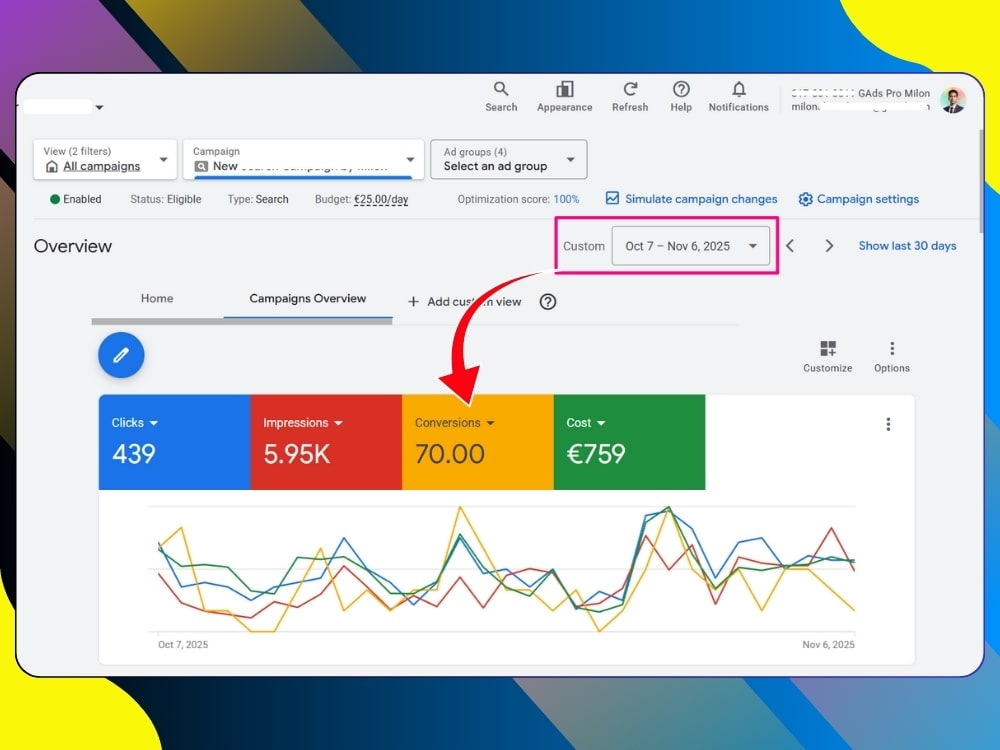
Task: Go to the next date range
Action: point(829,246)
